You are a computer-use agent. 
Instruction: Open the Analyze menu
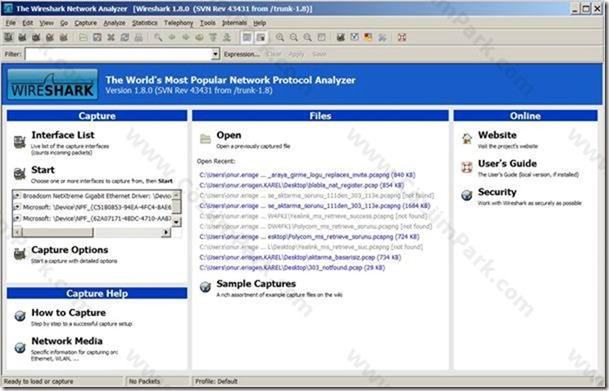114,23
